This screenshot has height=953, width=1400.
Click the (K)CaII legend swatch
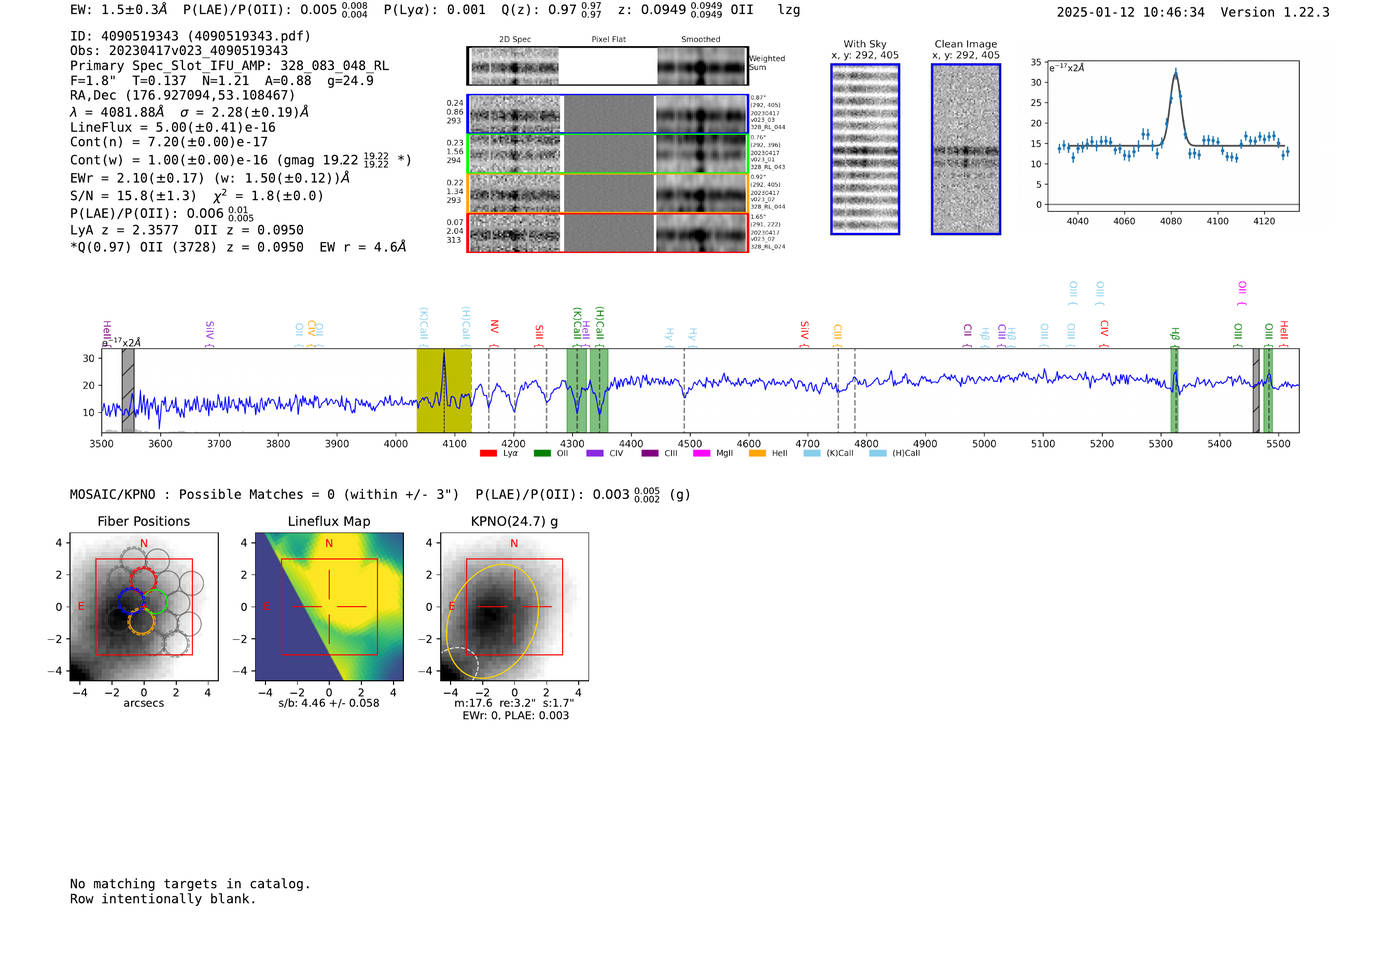(812, 454)
